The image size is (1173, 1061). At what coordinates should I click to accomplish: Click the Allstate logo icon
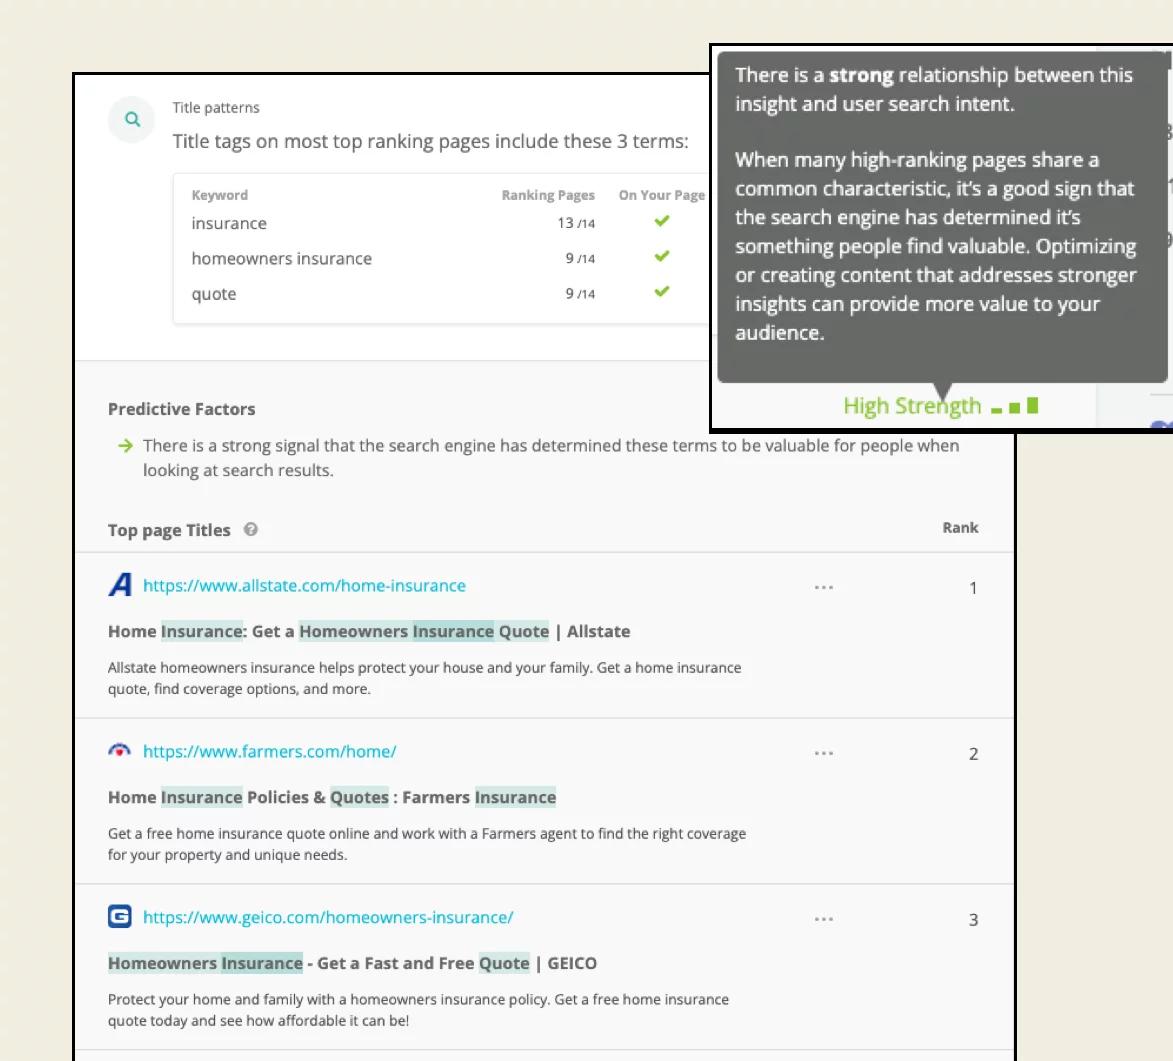point(120,585)
